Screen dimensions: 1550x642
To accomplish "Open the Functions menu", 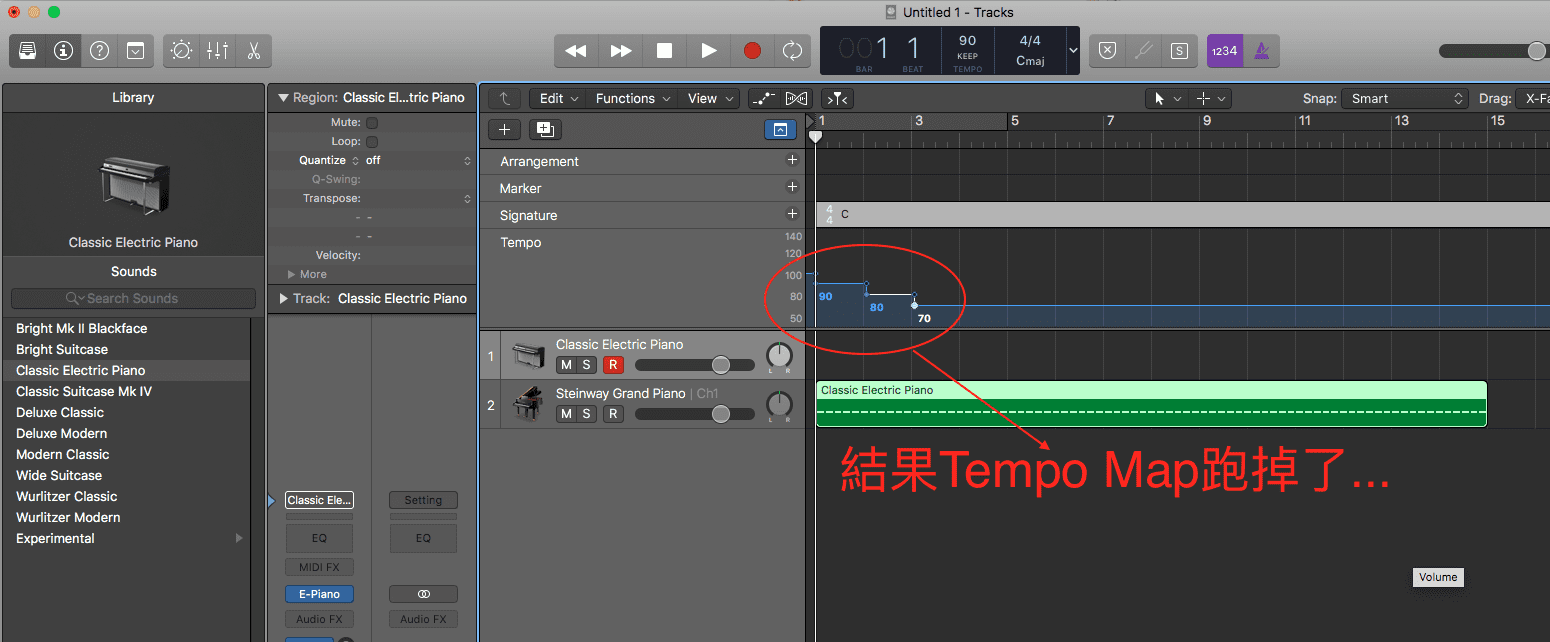I will pos(632,98).
